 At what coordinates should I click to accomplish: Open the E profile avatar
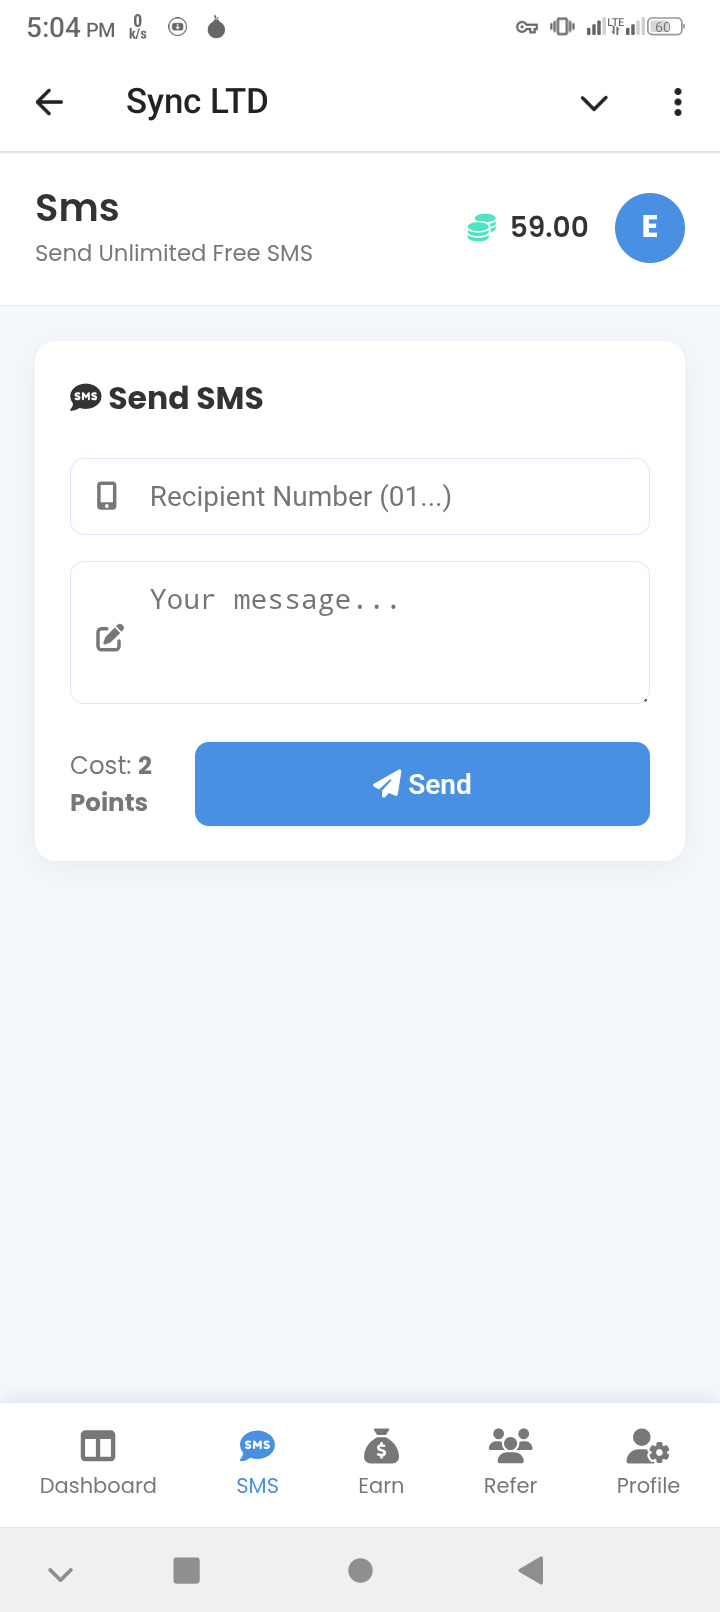coord(649,228)
